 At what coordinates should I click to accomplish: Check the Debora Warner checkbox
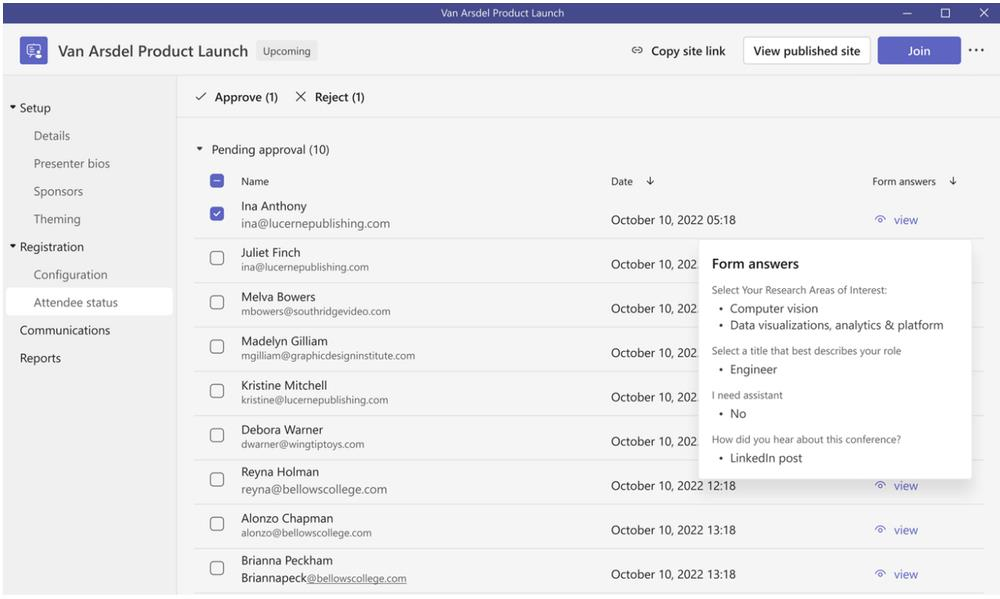tap(217, 435)
